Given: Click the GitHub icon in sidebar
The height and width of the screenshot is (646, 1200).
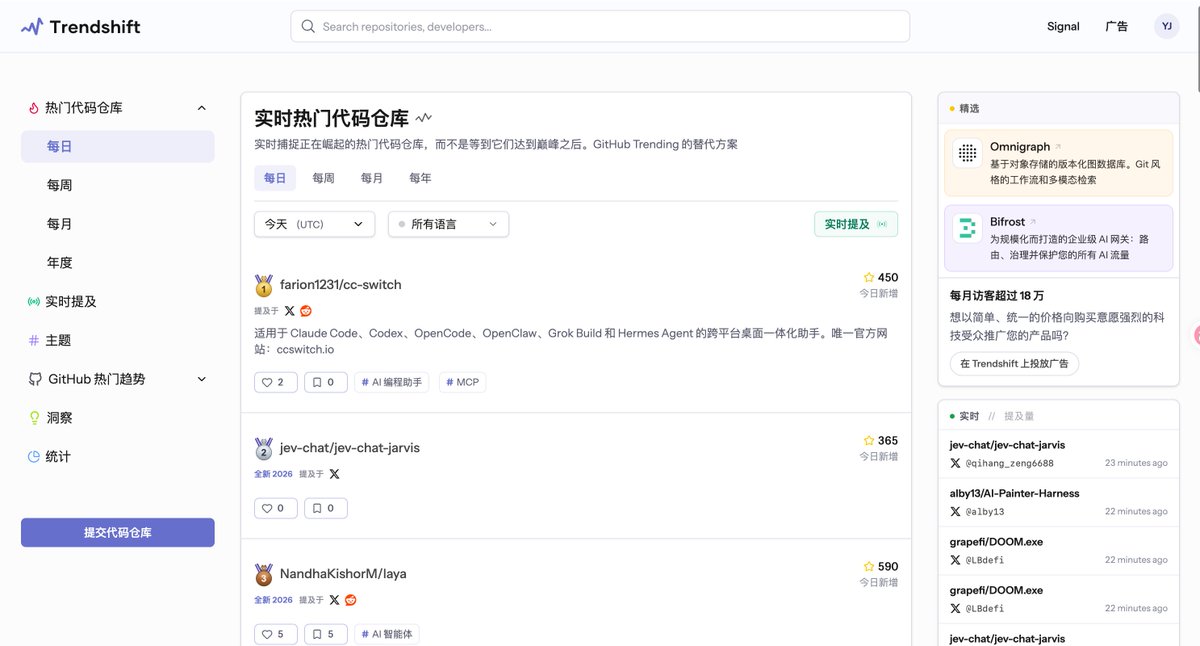Looking at the screenshot, I should pyautogui.click(x=34, y=380).
